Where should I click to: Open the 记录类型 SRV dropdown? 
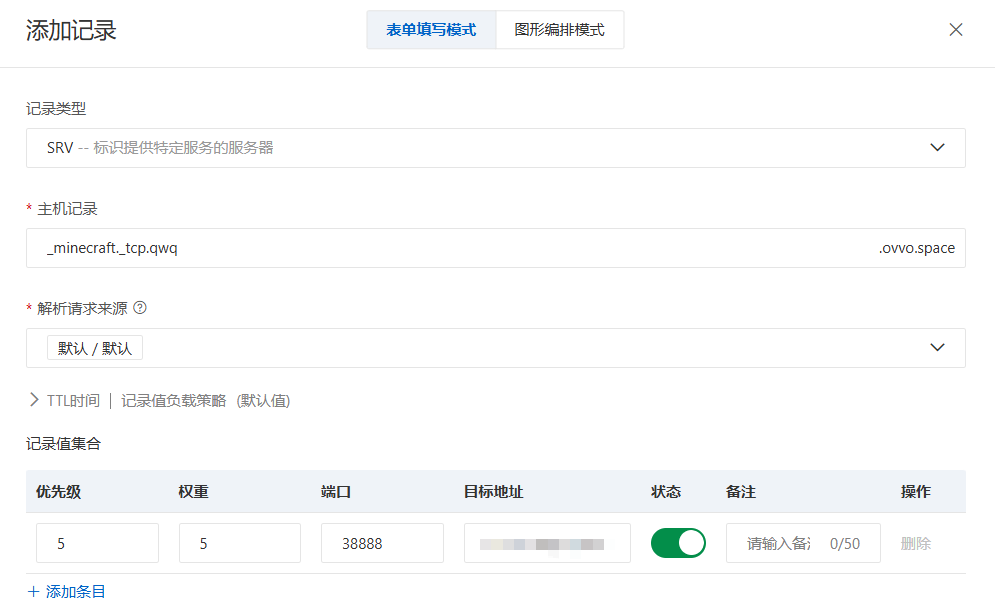pyautogui.click(x=480, y=148)
